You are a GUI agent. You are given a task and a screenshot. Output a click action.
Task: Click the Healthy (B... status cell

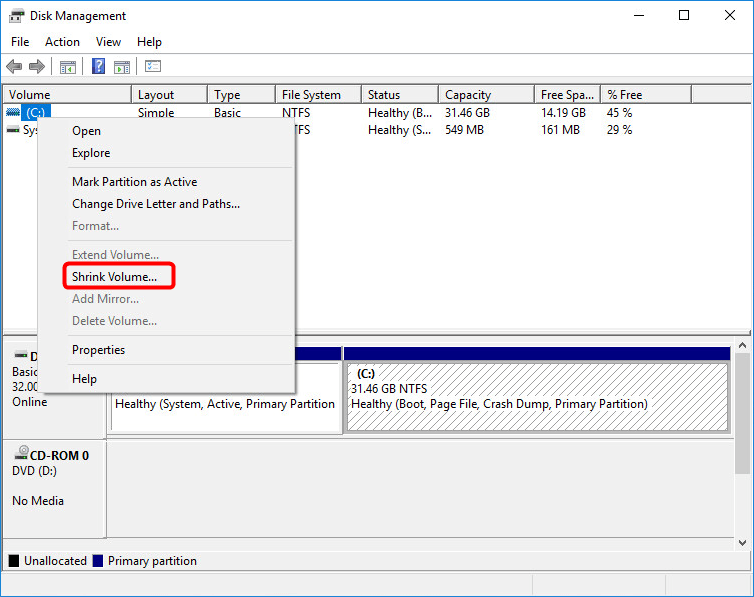tap(400, 113)
